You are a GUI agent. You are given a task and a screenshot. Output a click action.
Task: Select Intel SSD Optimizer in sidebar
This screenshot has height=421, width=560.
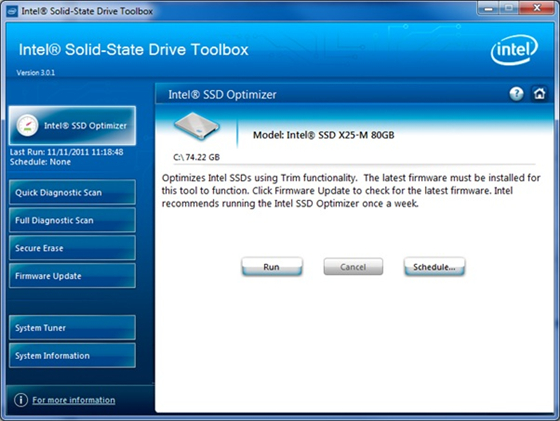pyautogui.click(x=72, y=125)
